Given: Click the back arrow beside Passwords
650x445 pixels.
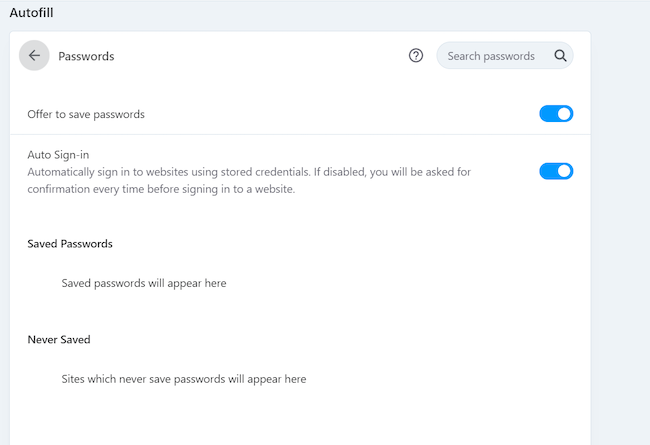Looking at the screenshot, I should [x=34, y=56].
